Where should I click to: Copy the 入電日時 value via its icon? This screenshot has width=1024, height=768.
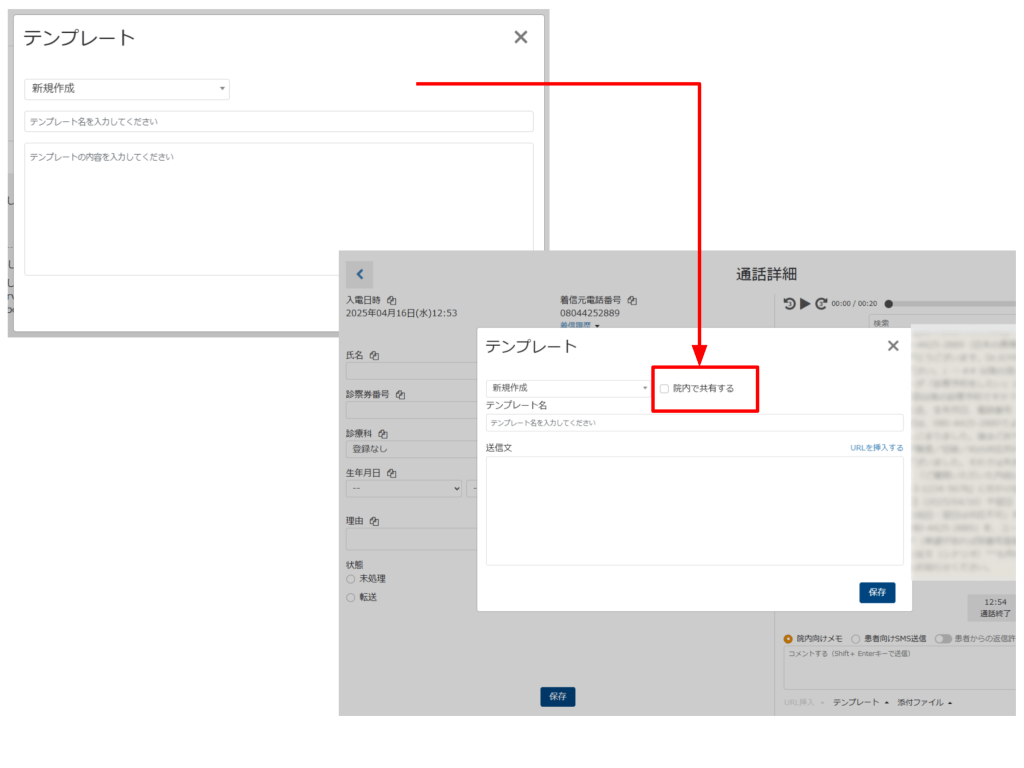[392, 300]
